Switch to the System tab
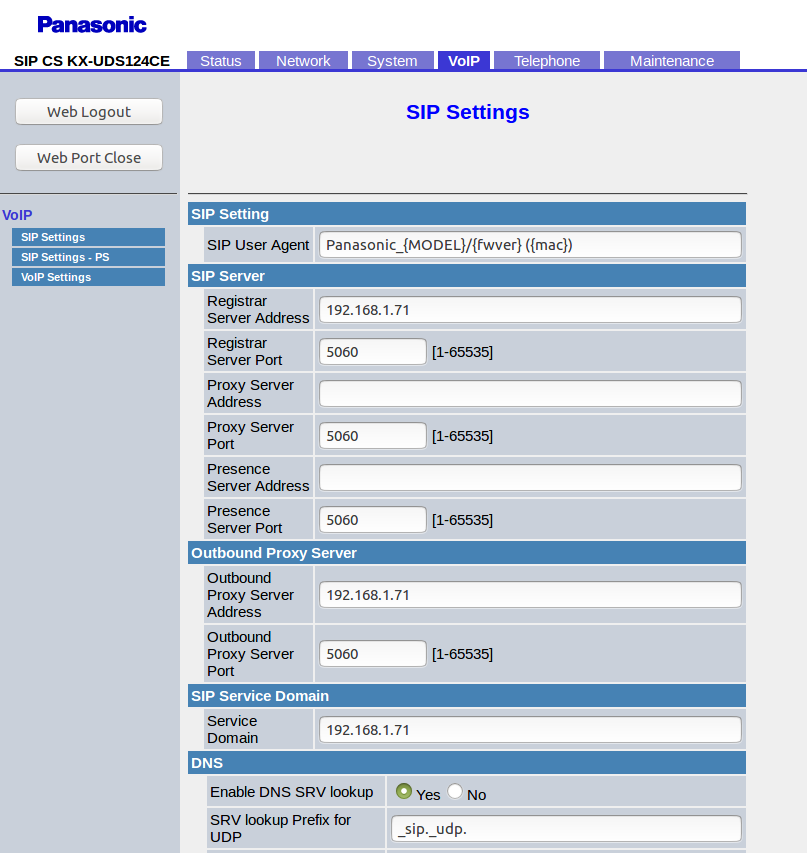The image size is (807, 853). point(392,60)
